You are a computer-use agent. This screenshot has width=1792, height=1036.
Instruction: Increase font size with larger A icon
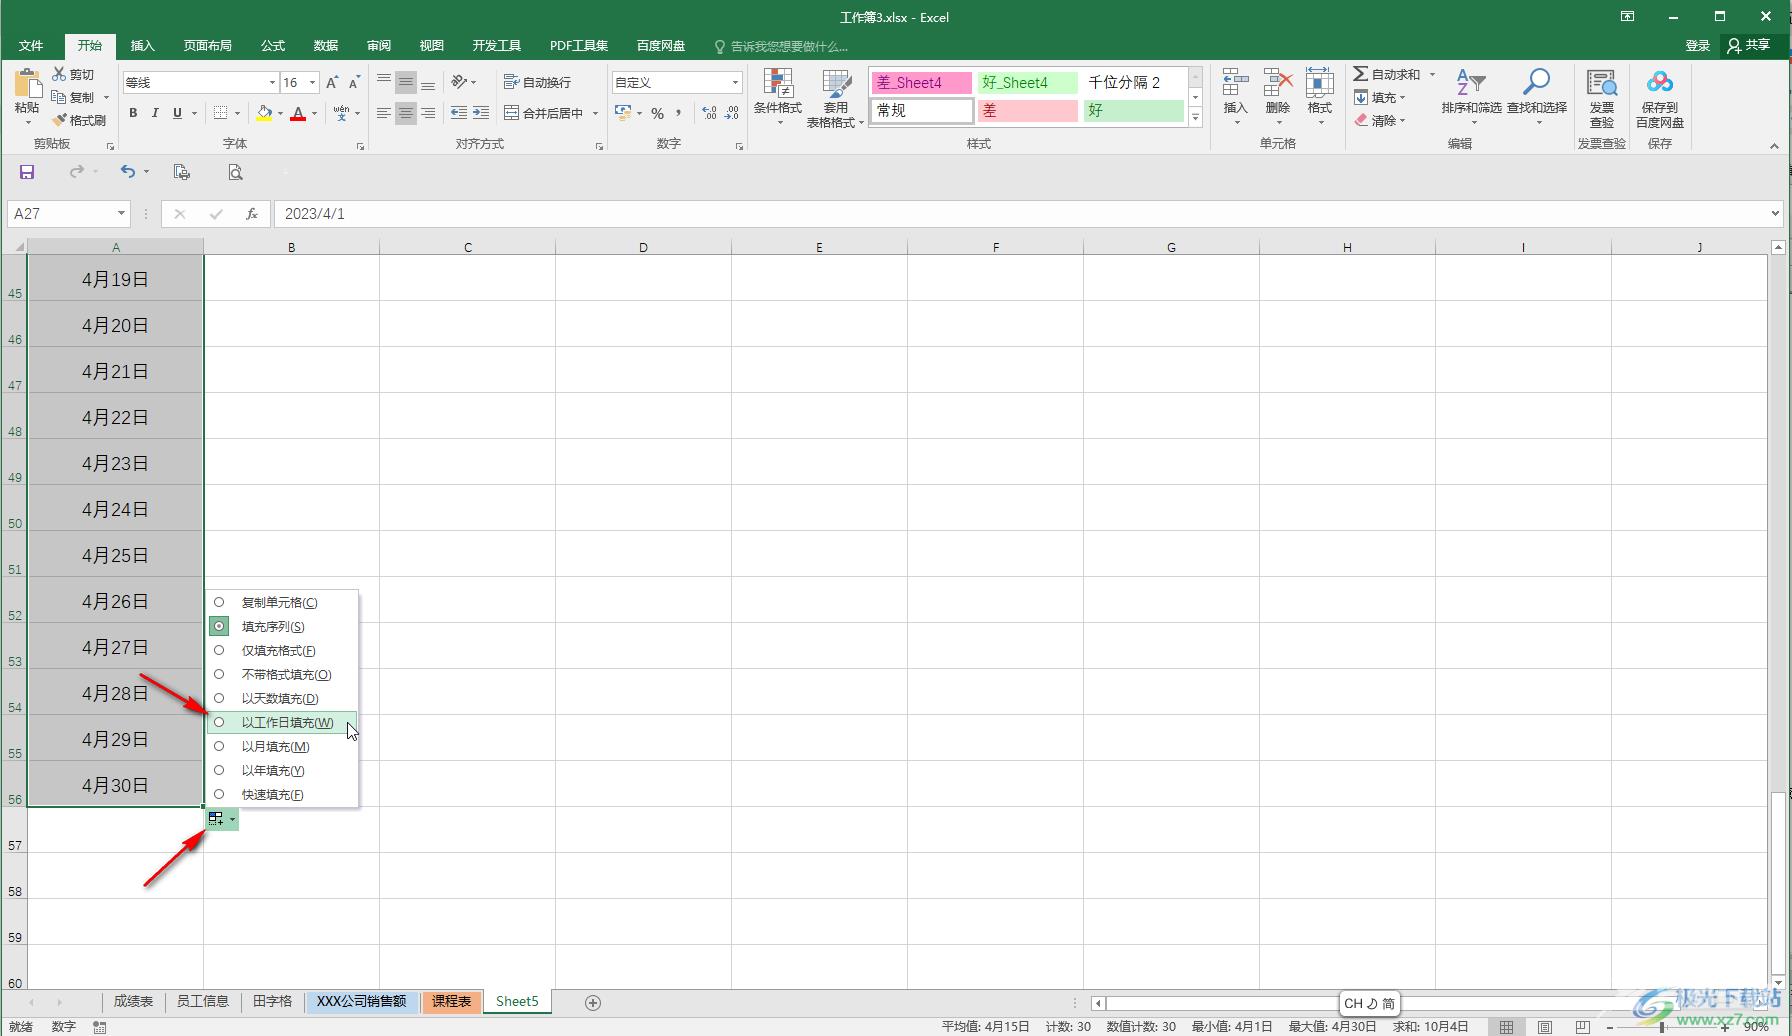[332, 82]
